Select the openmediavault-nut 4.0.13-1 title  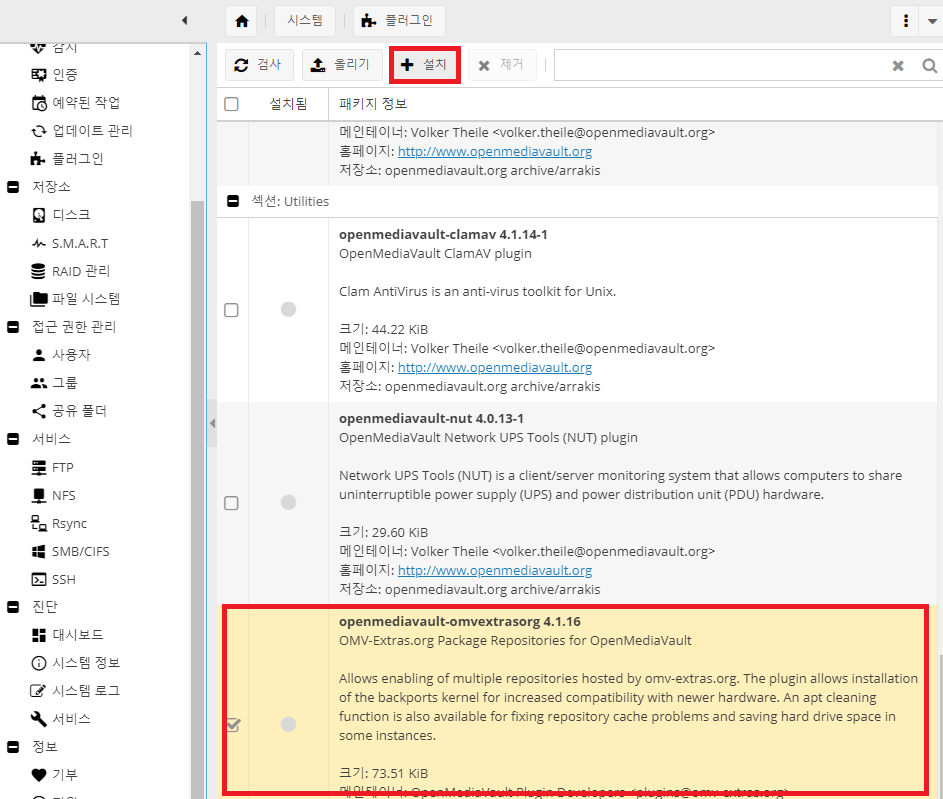[431, 418]
